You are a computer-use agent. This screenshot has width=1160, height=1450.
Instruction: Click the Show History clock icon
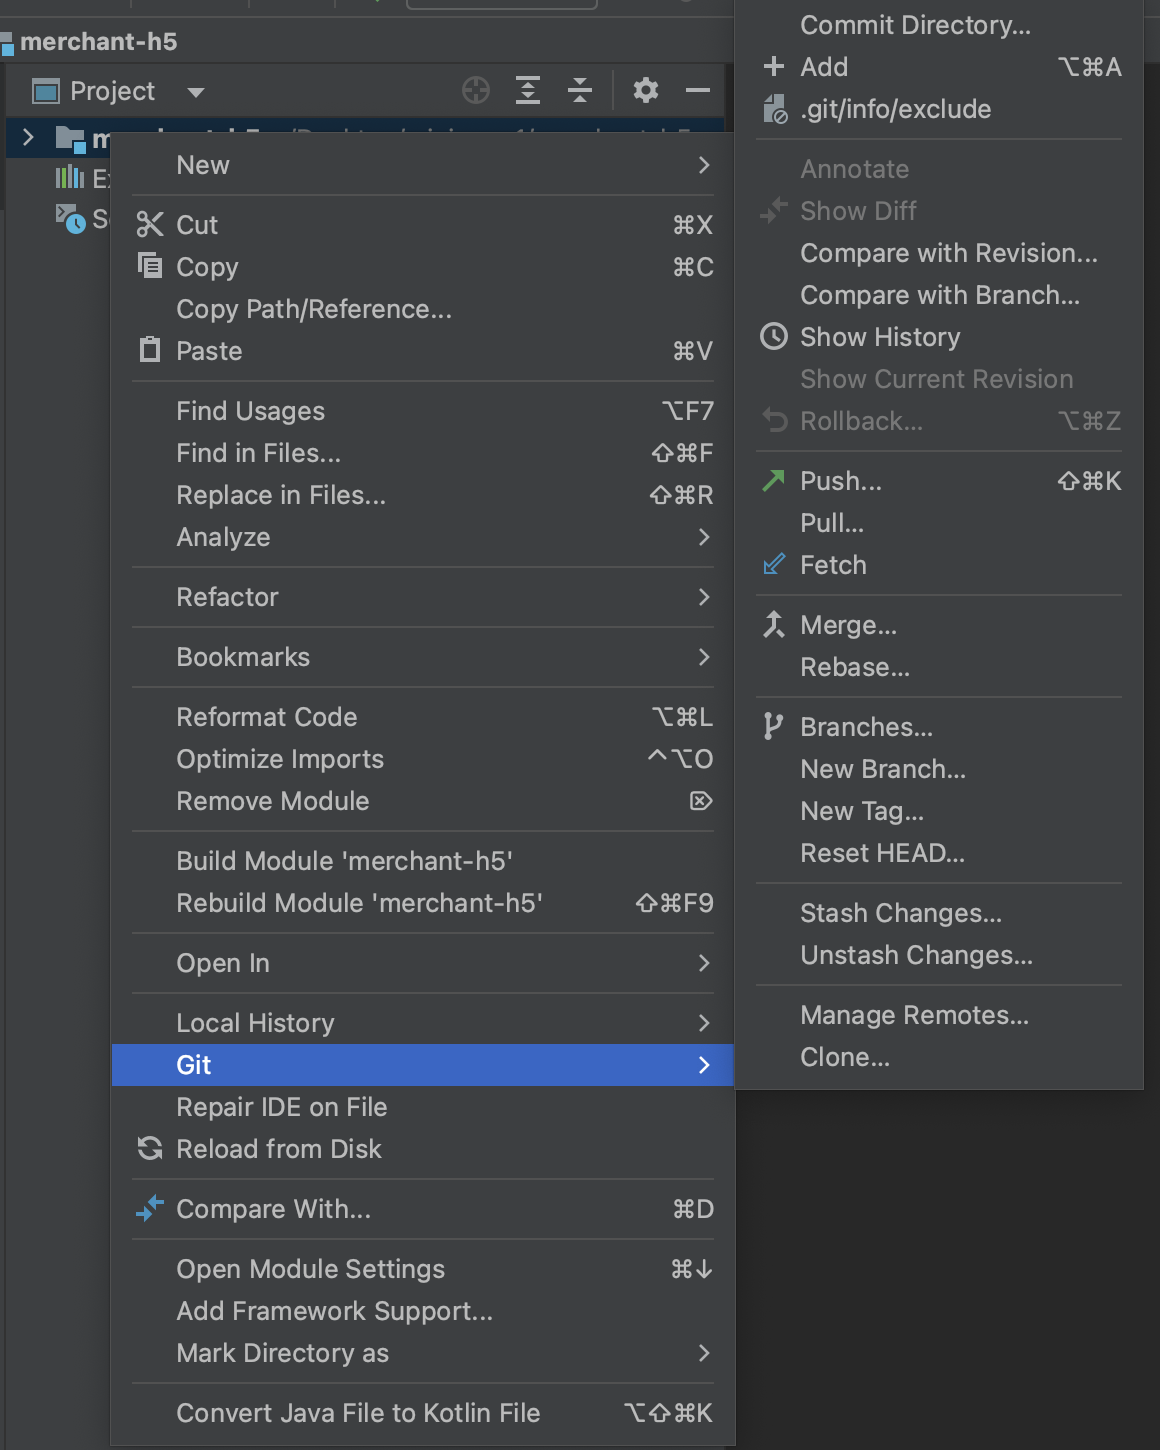(774, 337)
